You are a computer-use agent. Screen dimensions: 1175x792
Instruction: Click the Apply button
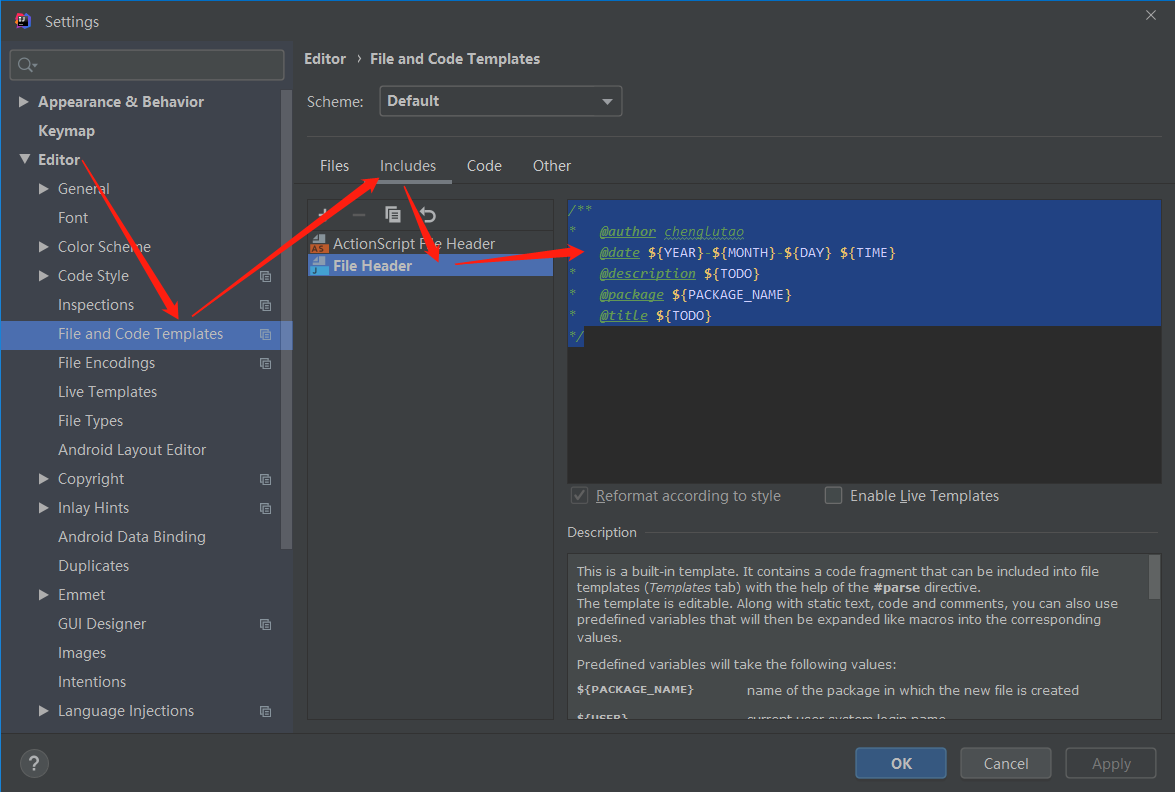1111,763
